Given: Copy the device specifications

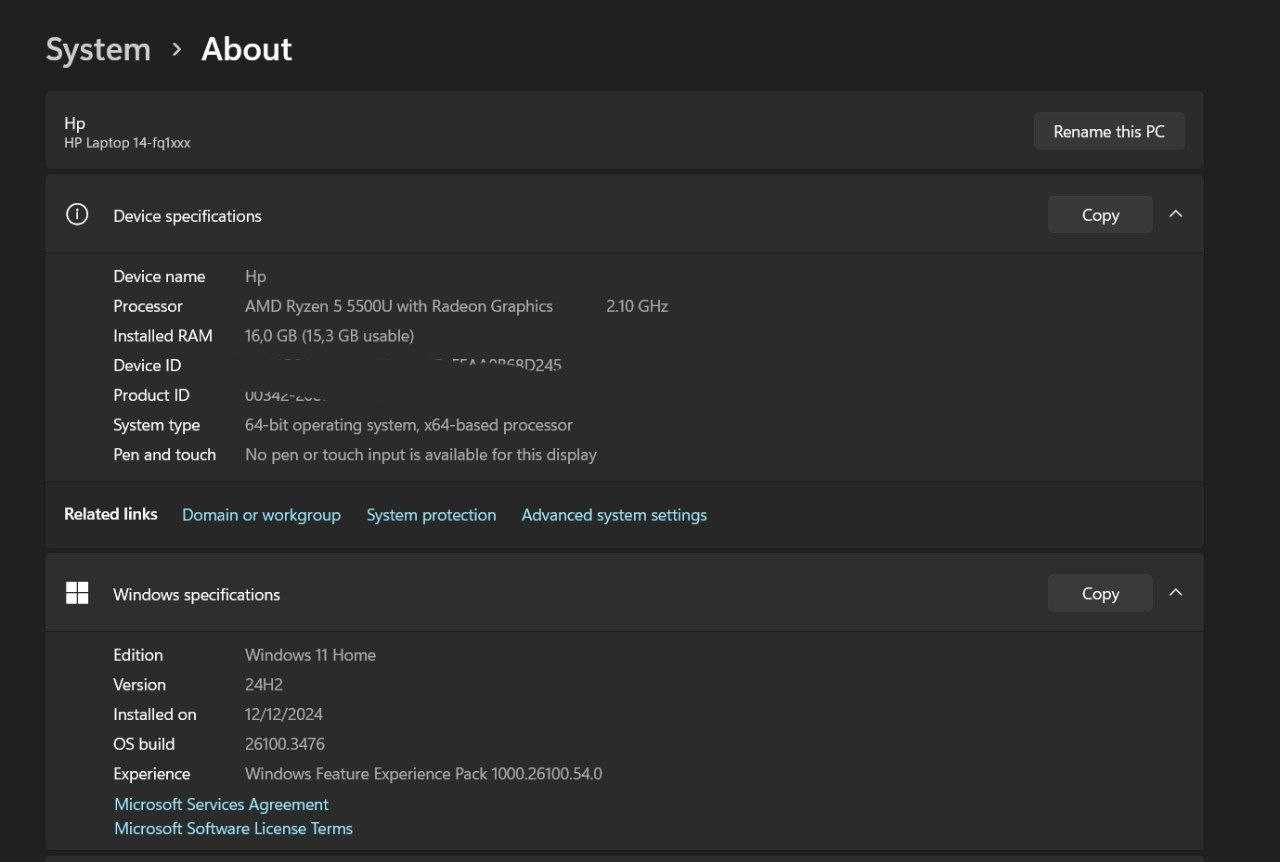Looking at the screenshot, I should [1100, 215].
